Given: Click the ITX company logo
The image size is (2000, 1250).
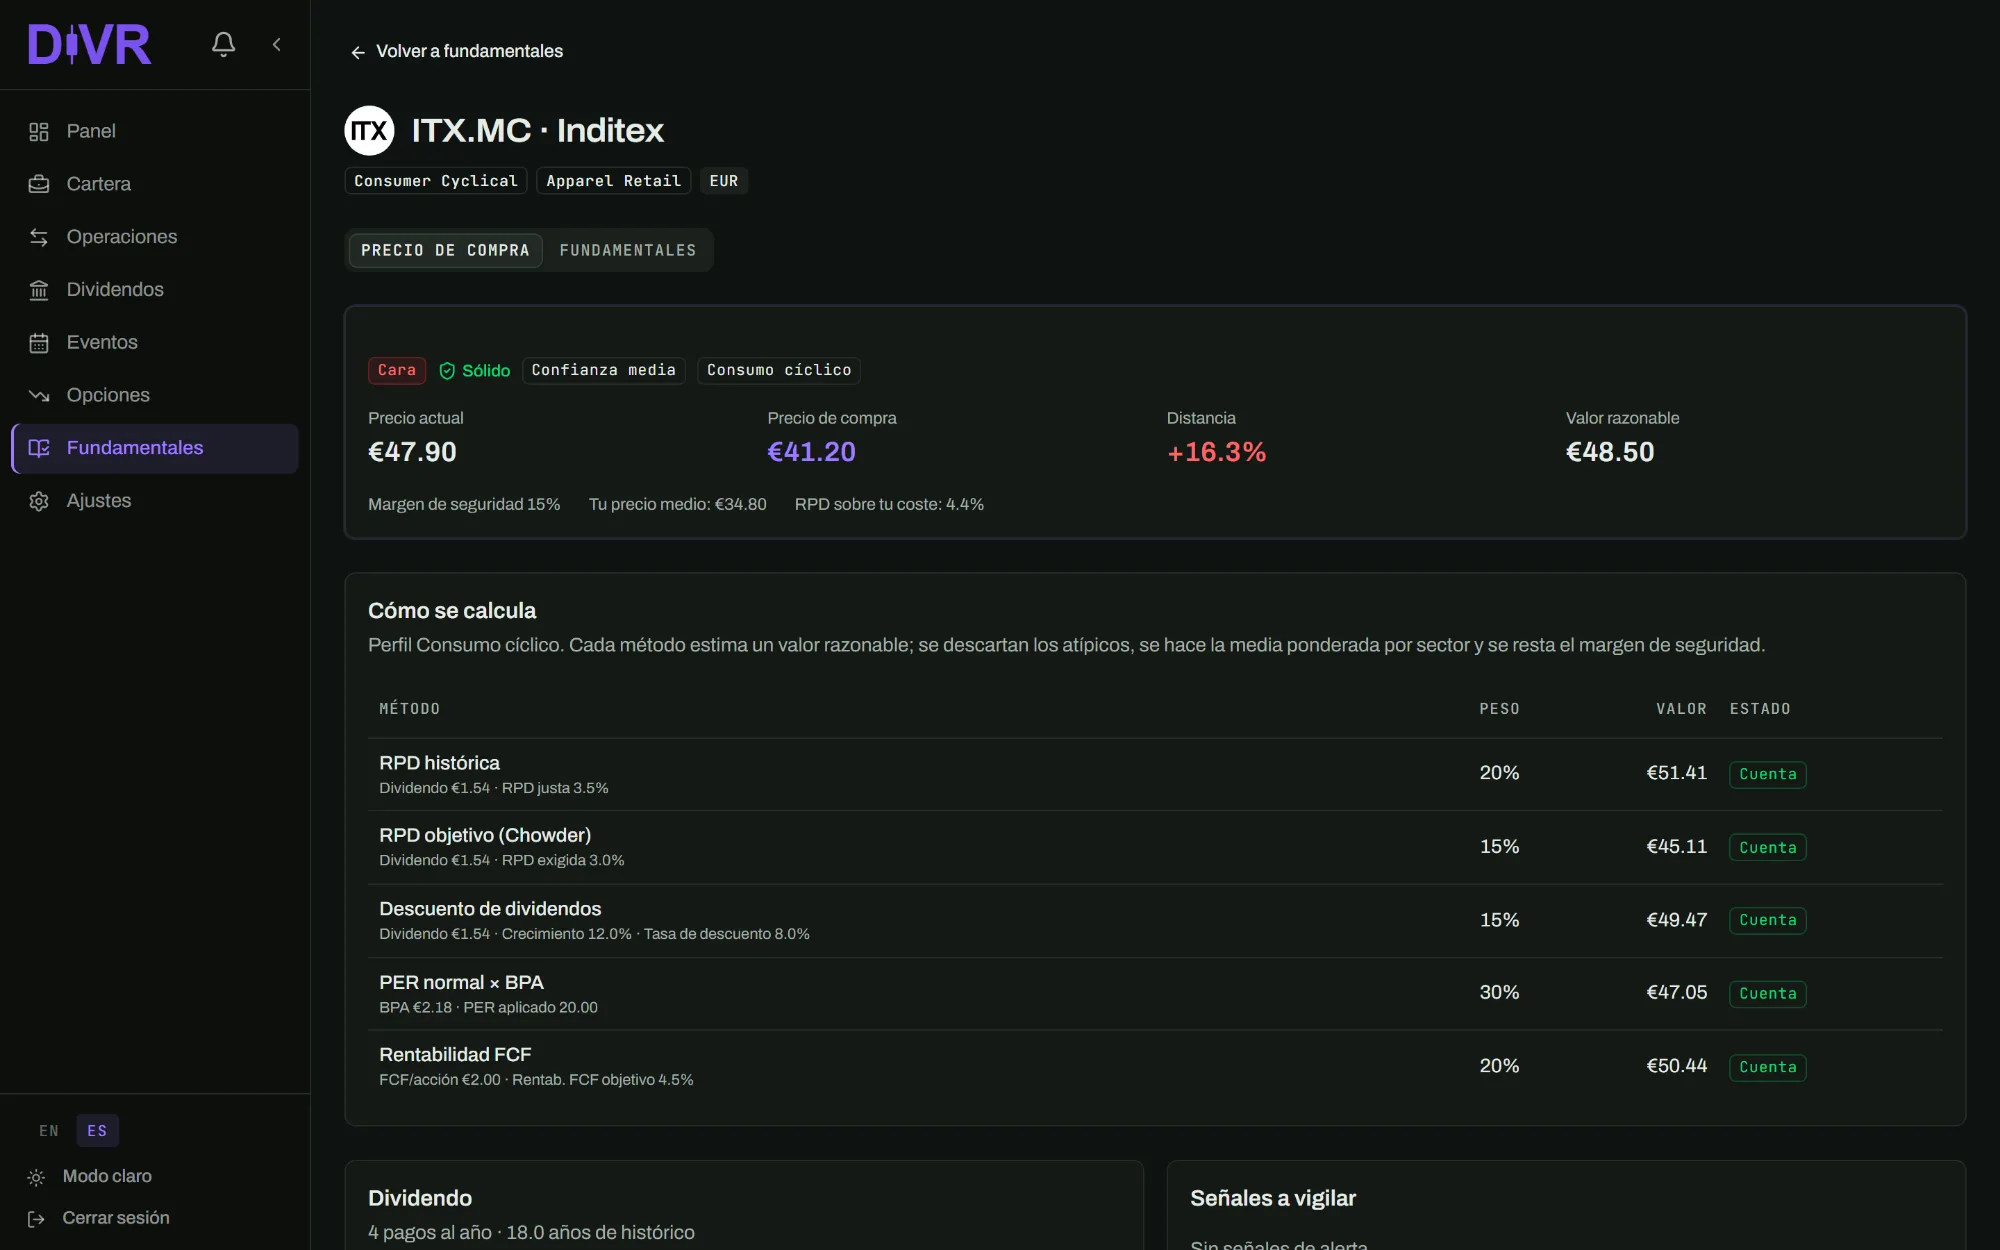Looking at the screenshot, I should click(369, 130).
